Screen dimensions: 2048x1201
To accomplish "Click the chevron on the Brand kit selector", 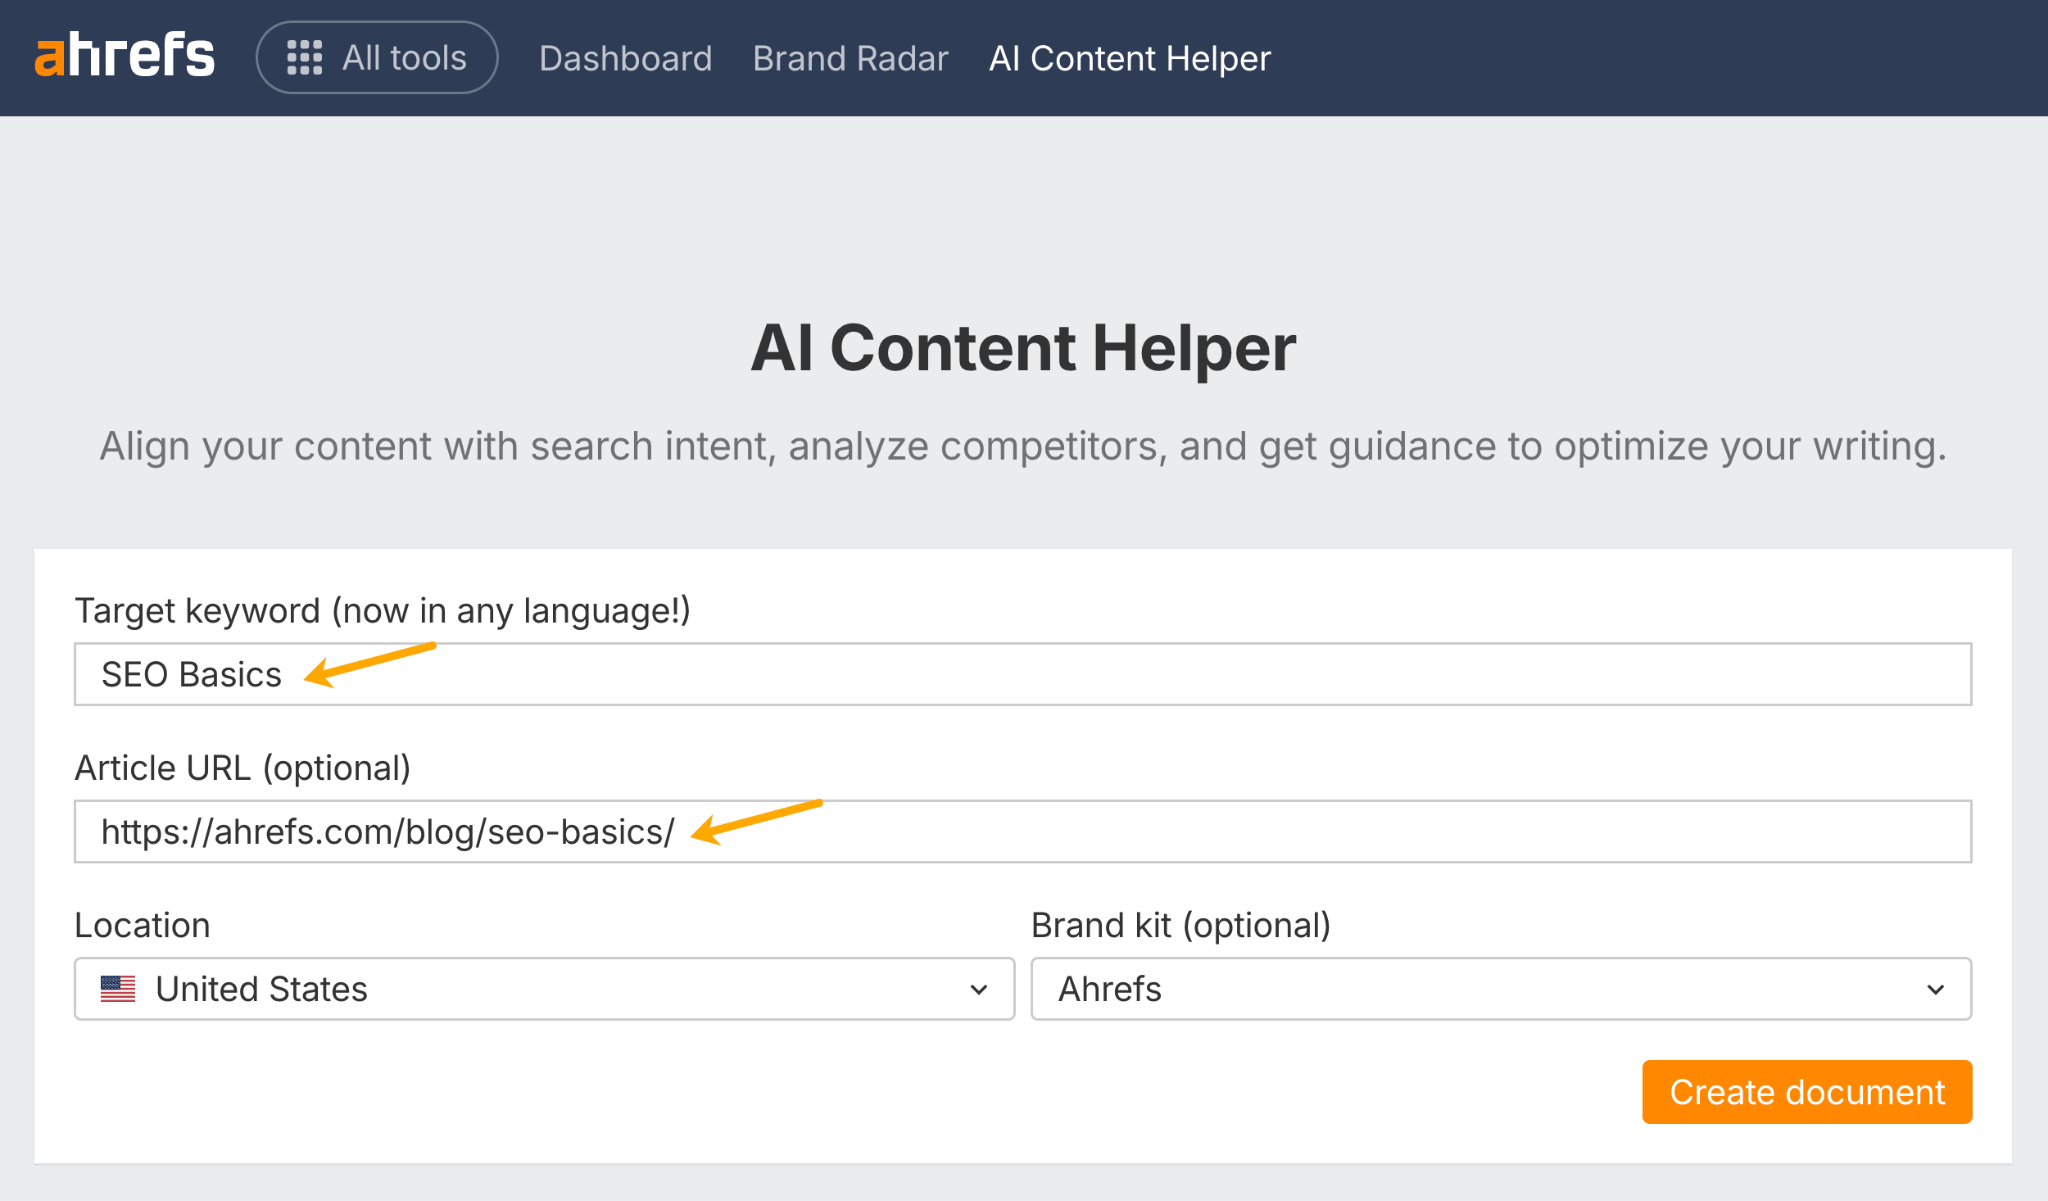I will [1937, 989].
